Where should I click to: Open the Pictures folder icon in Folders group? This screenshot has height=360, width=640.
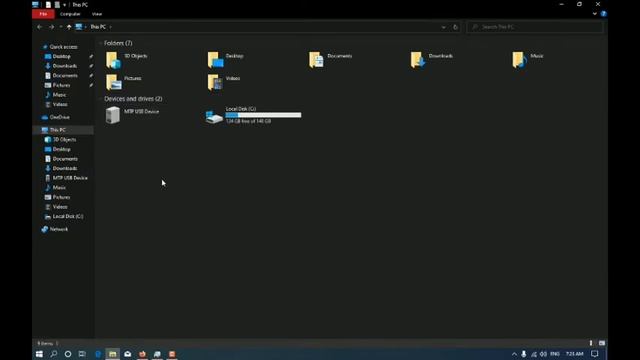pos(113,82)
